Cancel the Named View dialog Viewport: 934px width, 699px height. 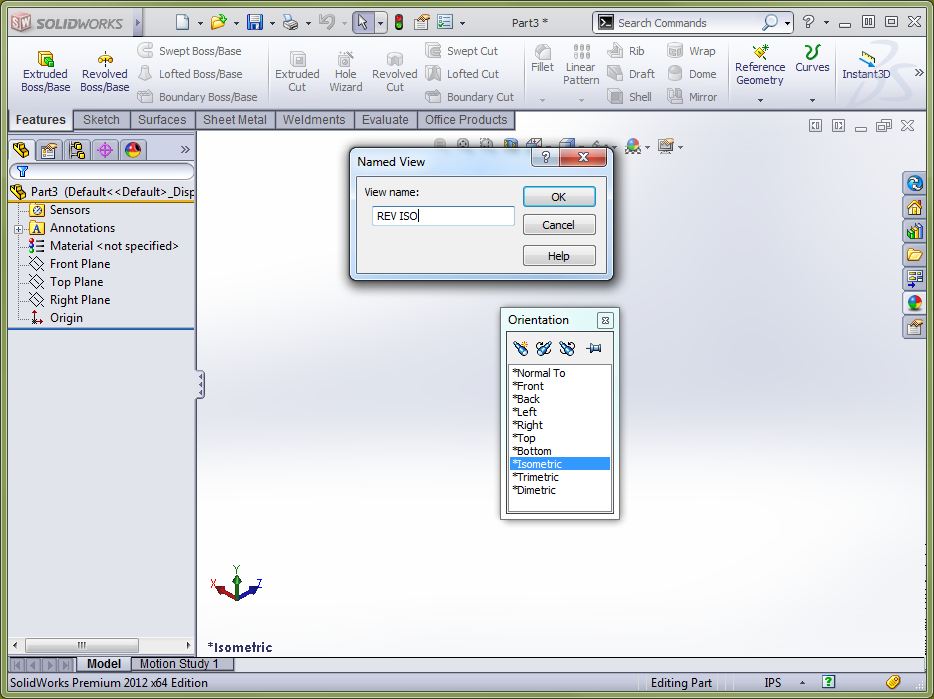(x=559, y=225)
